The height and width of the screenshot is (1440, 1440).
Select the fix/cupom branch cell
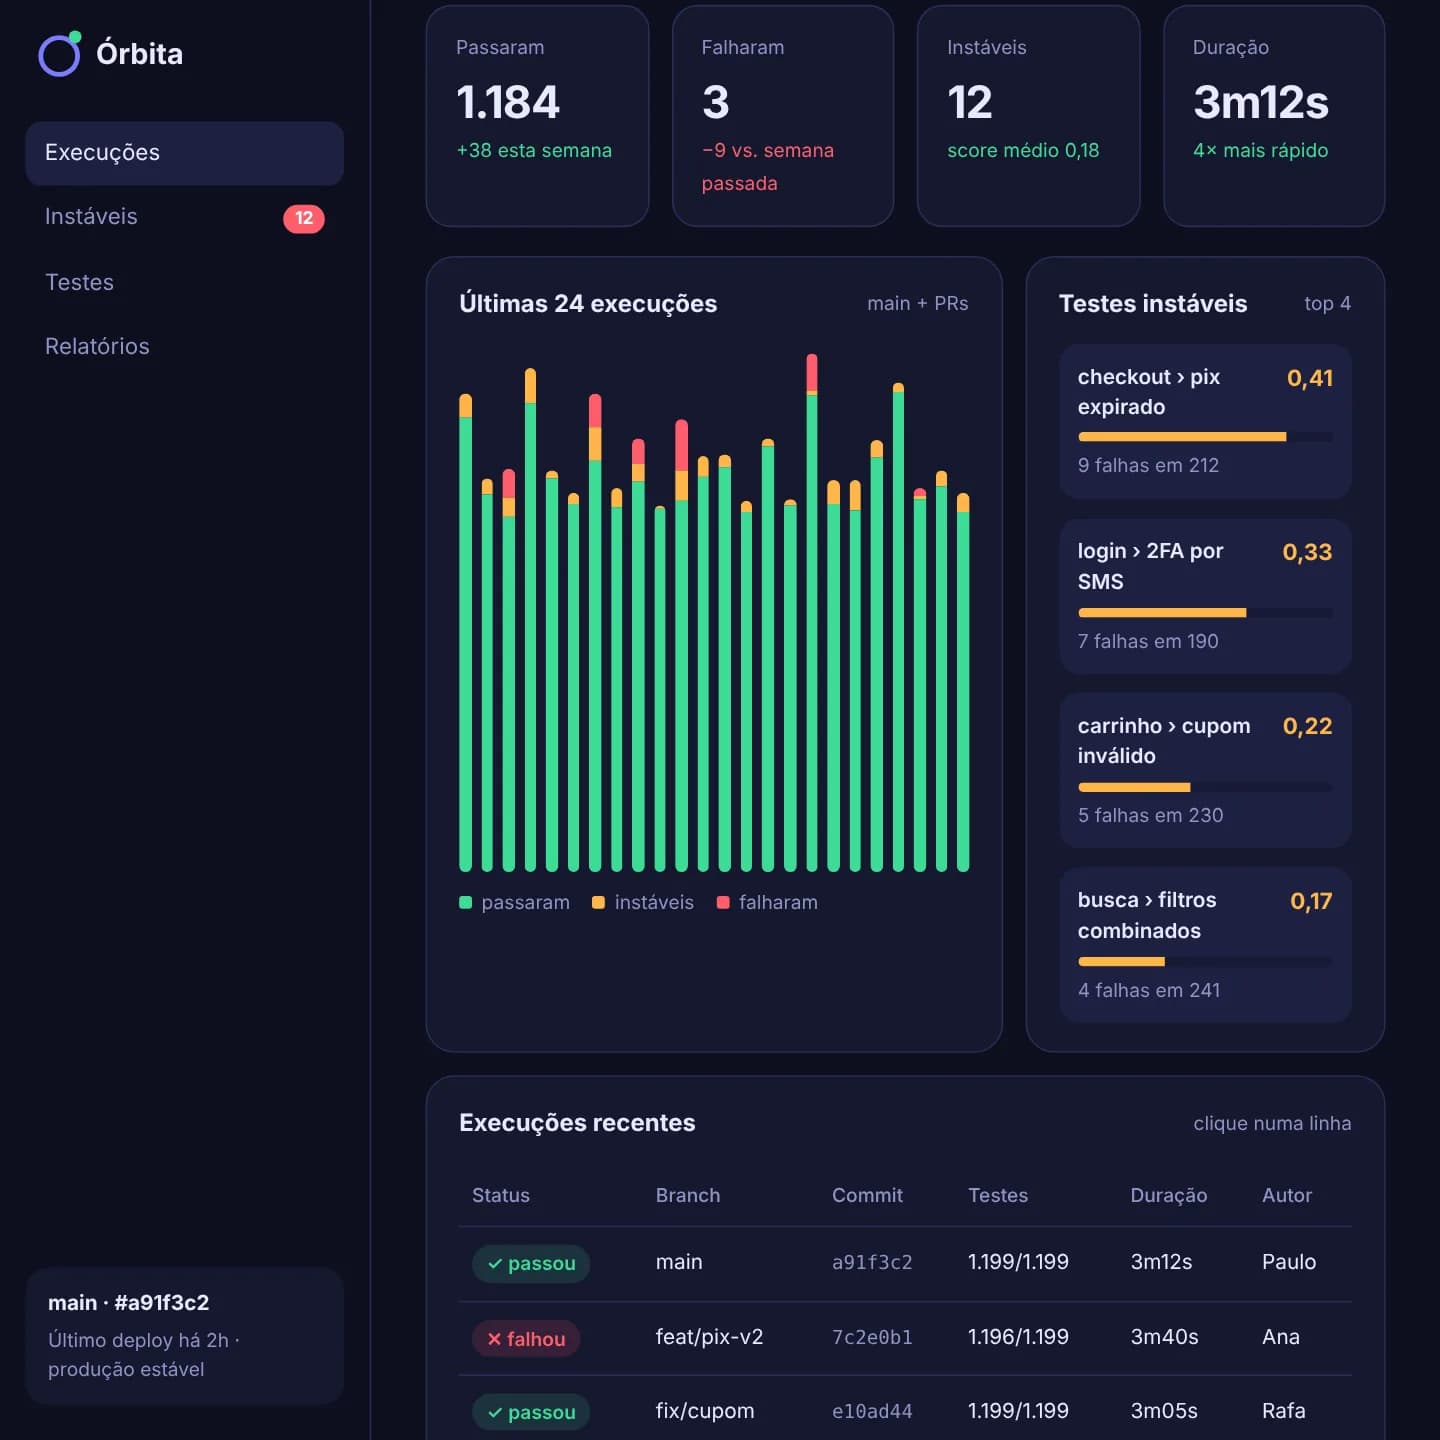point(705,1412)
